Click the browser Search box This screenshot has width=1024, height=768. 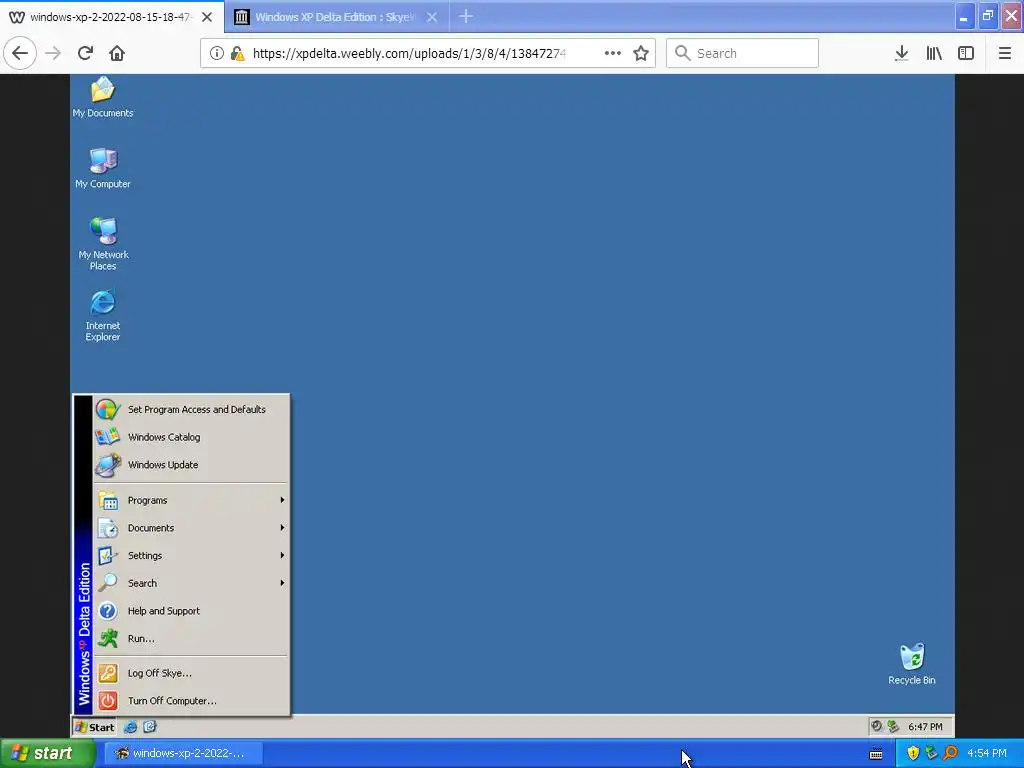[743, 53]
